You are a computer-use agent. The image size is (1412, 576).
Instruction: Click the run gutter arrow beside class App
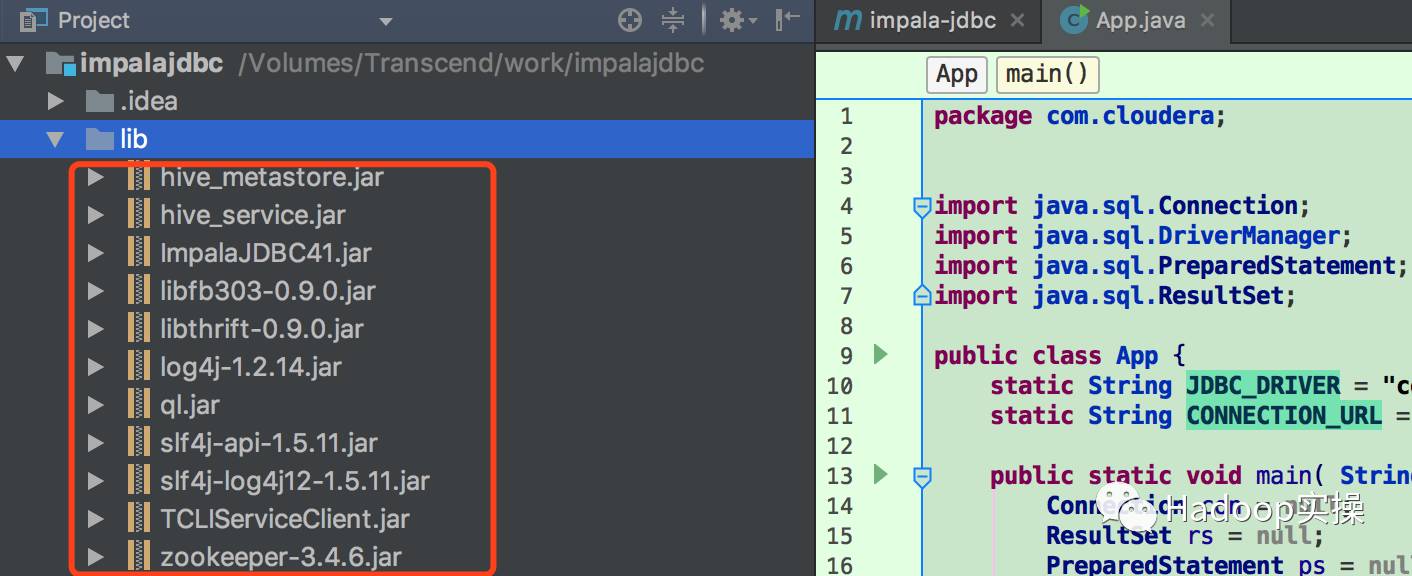tap(880, 354)
